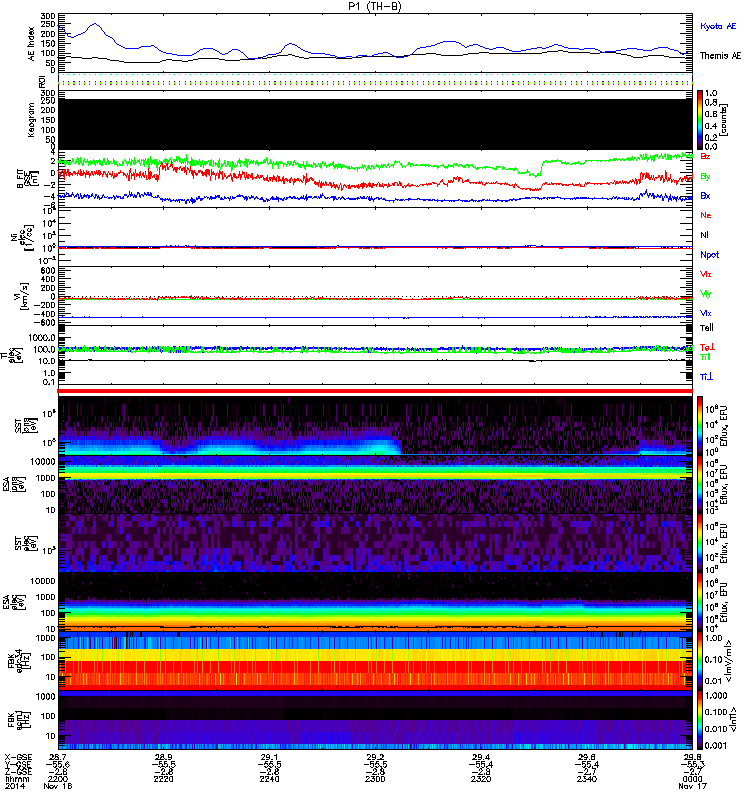Click the blue Bx legend label
Image resolution: width=750 pixels, height=800 pixels.
705,196
